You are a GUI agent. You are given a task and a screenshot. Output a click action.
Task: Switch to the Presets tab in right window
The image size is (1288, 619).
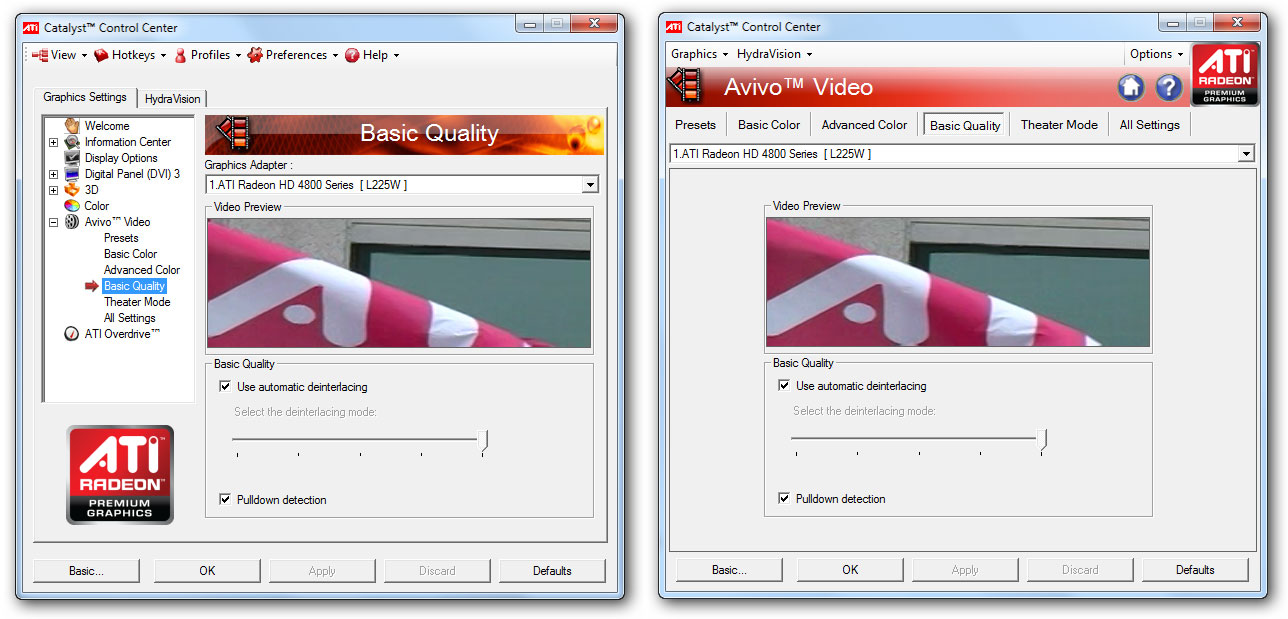coord(695,125)
